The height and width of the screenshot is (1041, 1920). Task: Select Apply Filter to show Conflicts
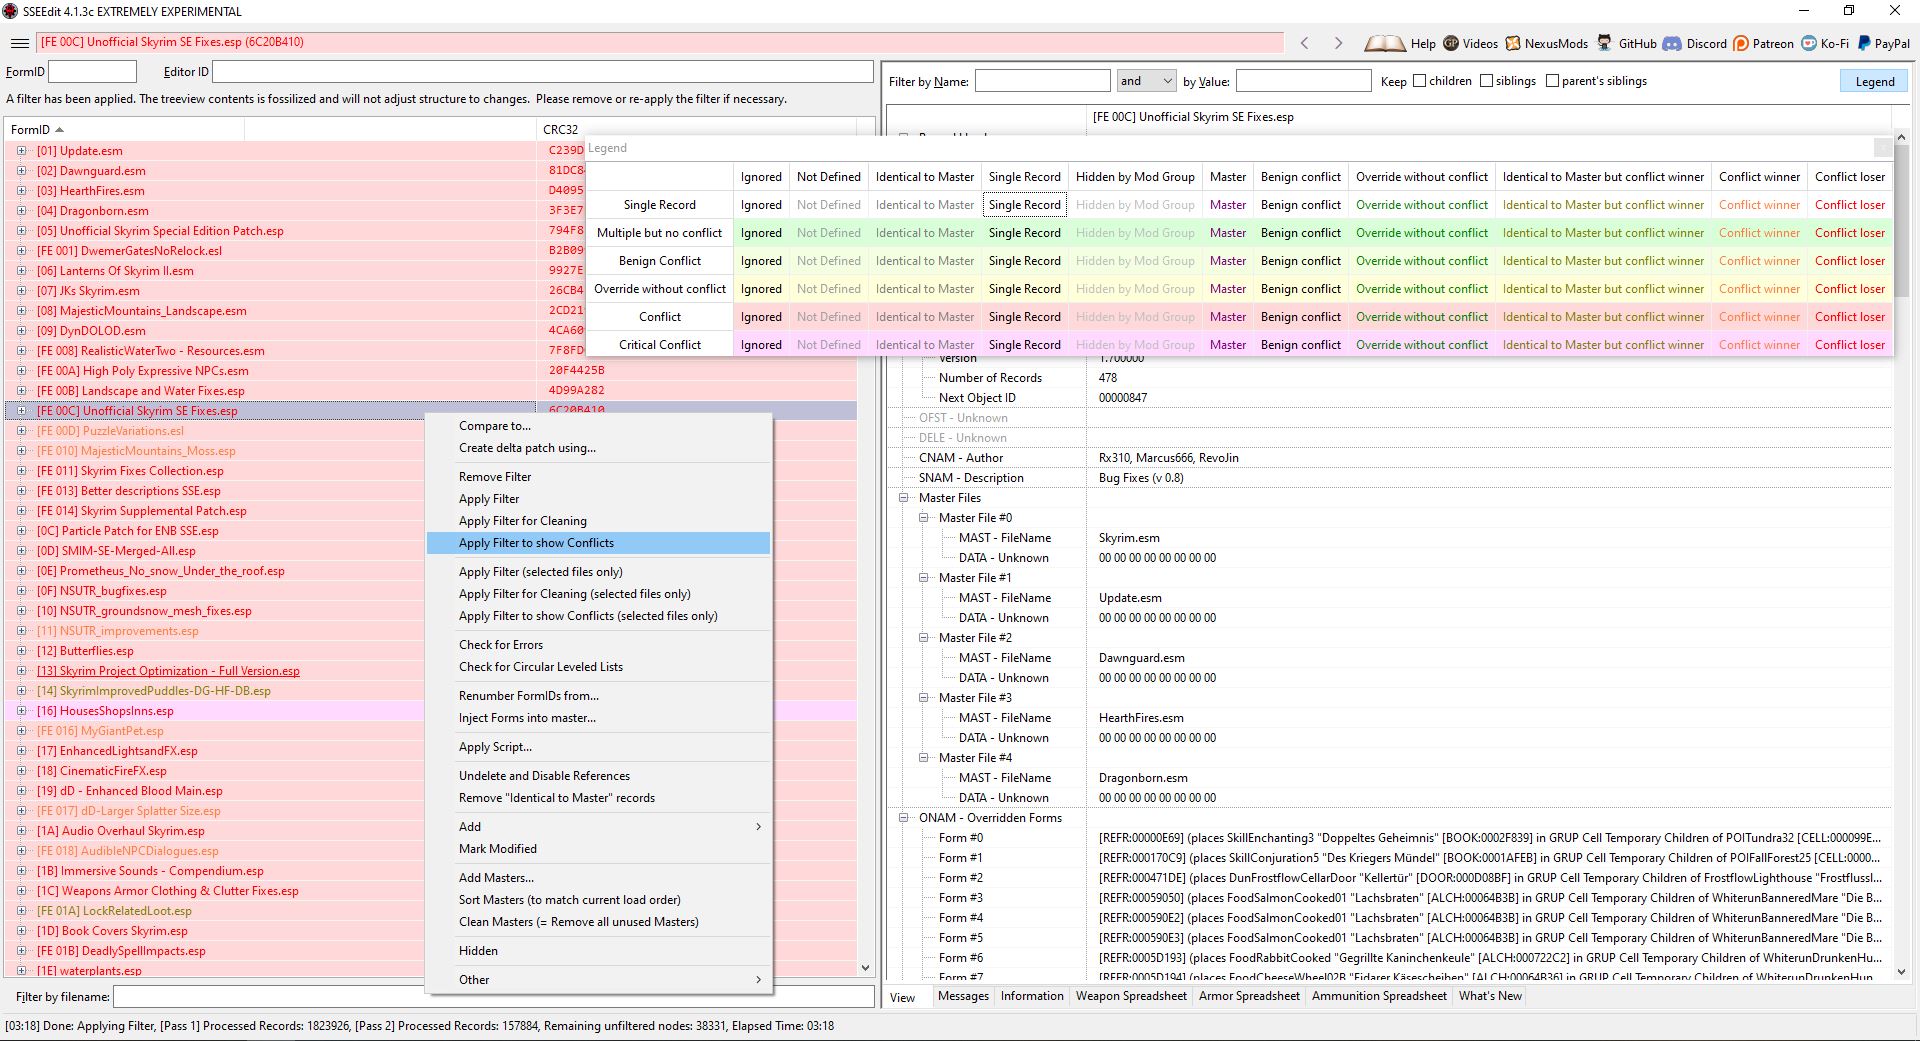point(536,543)
